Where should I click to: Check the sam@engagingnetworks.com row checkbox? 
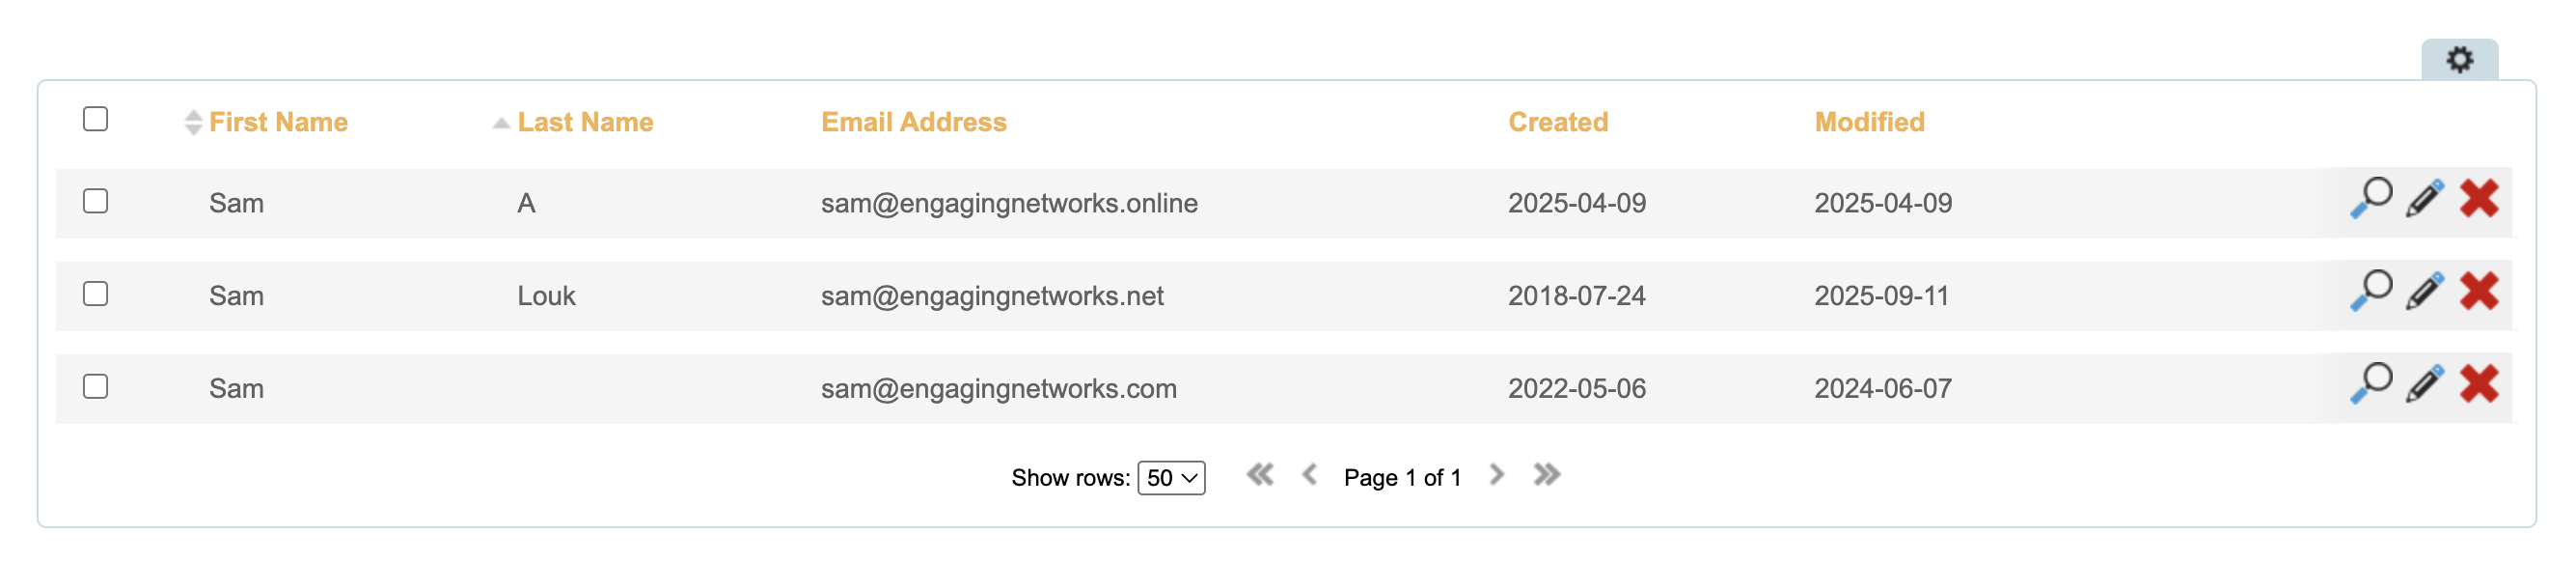95,387
